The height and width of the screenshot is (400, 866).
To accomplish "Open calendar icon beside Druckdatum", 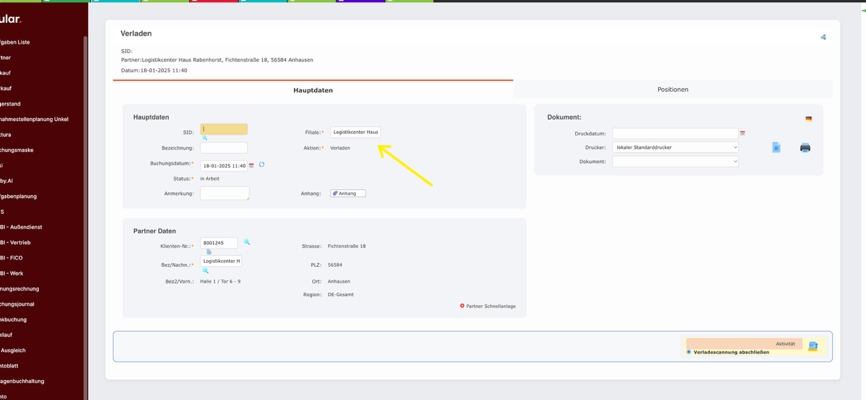I will (742, 133).
